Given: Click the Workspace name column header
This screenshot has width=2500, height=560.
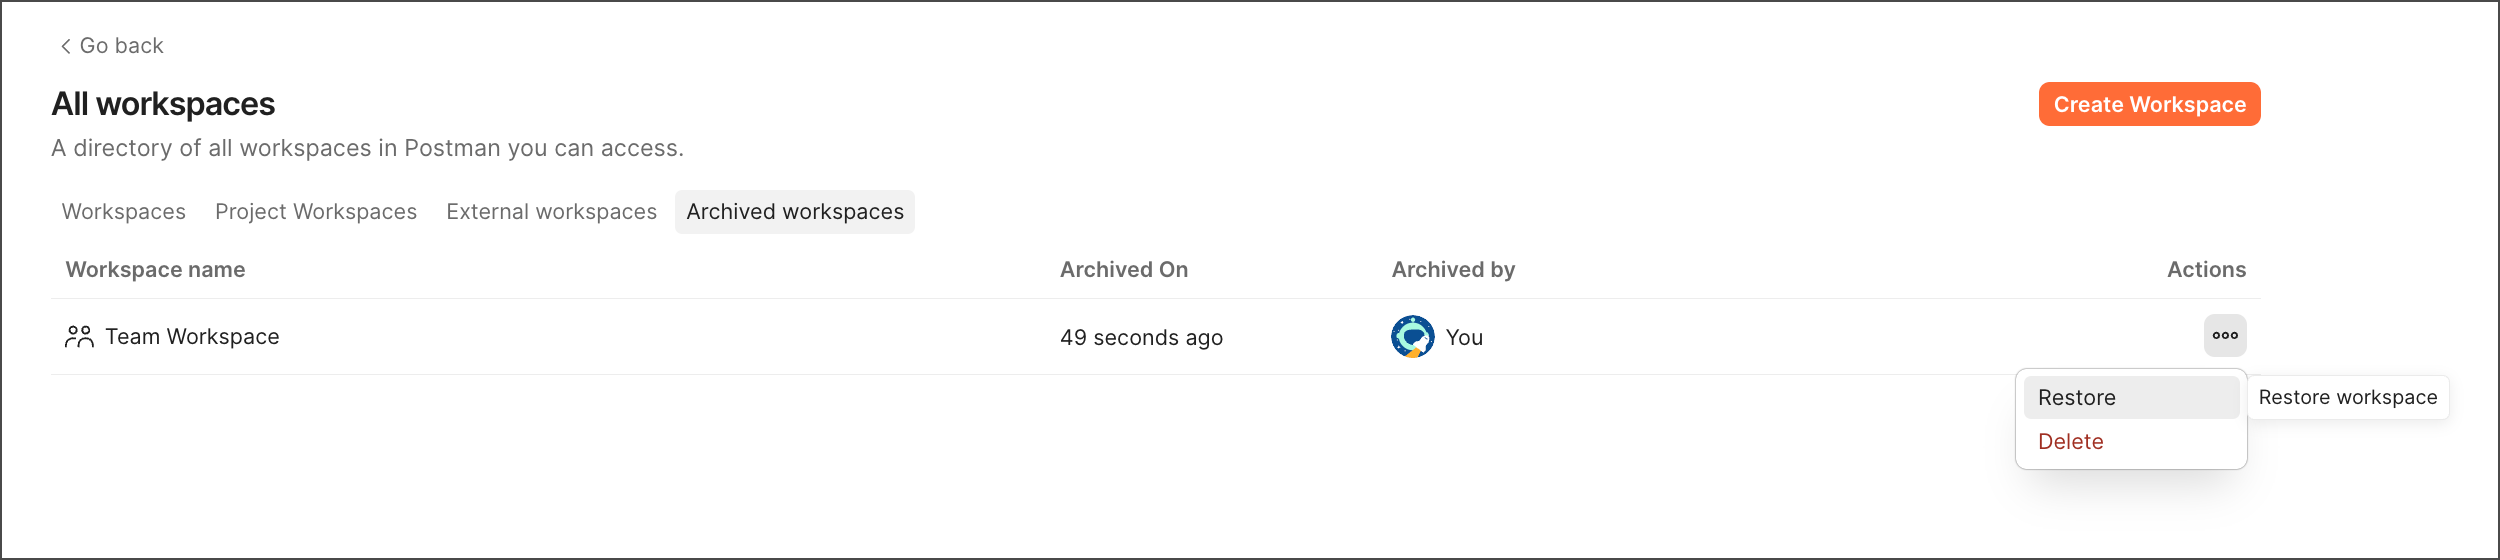Looking at the screenshot, I should point(155,270).
